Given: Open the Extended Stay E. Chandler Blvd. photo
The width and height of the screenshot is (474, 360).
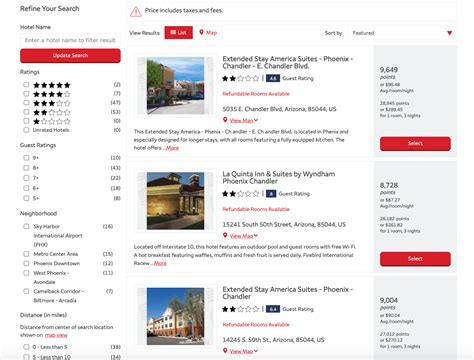Looking at the screenshot, I should click(175, 86).
